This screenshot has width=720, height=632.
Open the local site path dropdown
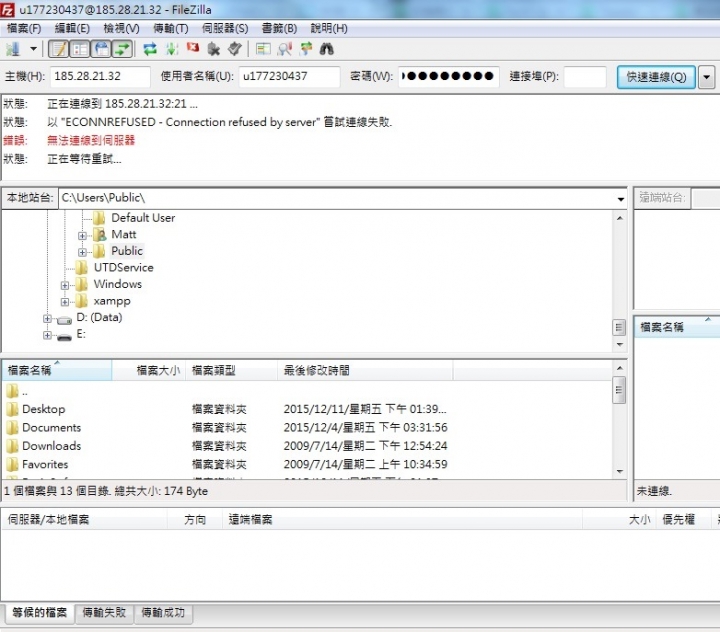pos(620,199)
